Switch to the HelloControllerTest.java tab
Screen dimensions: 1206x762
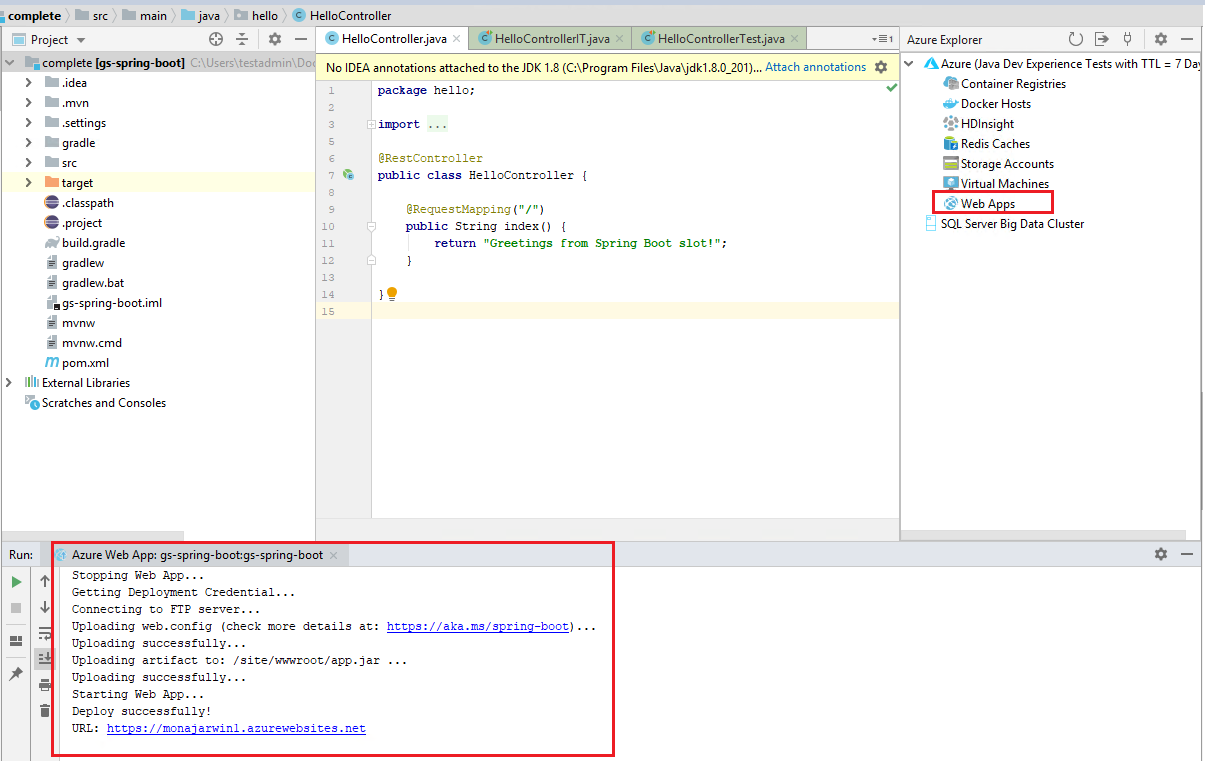click(713, 36)
